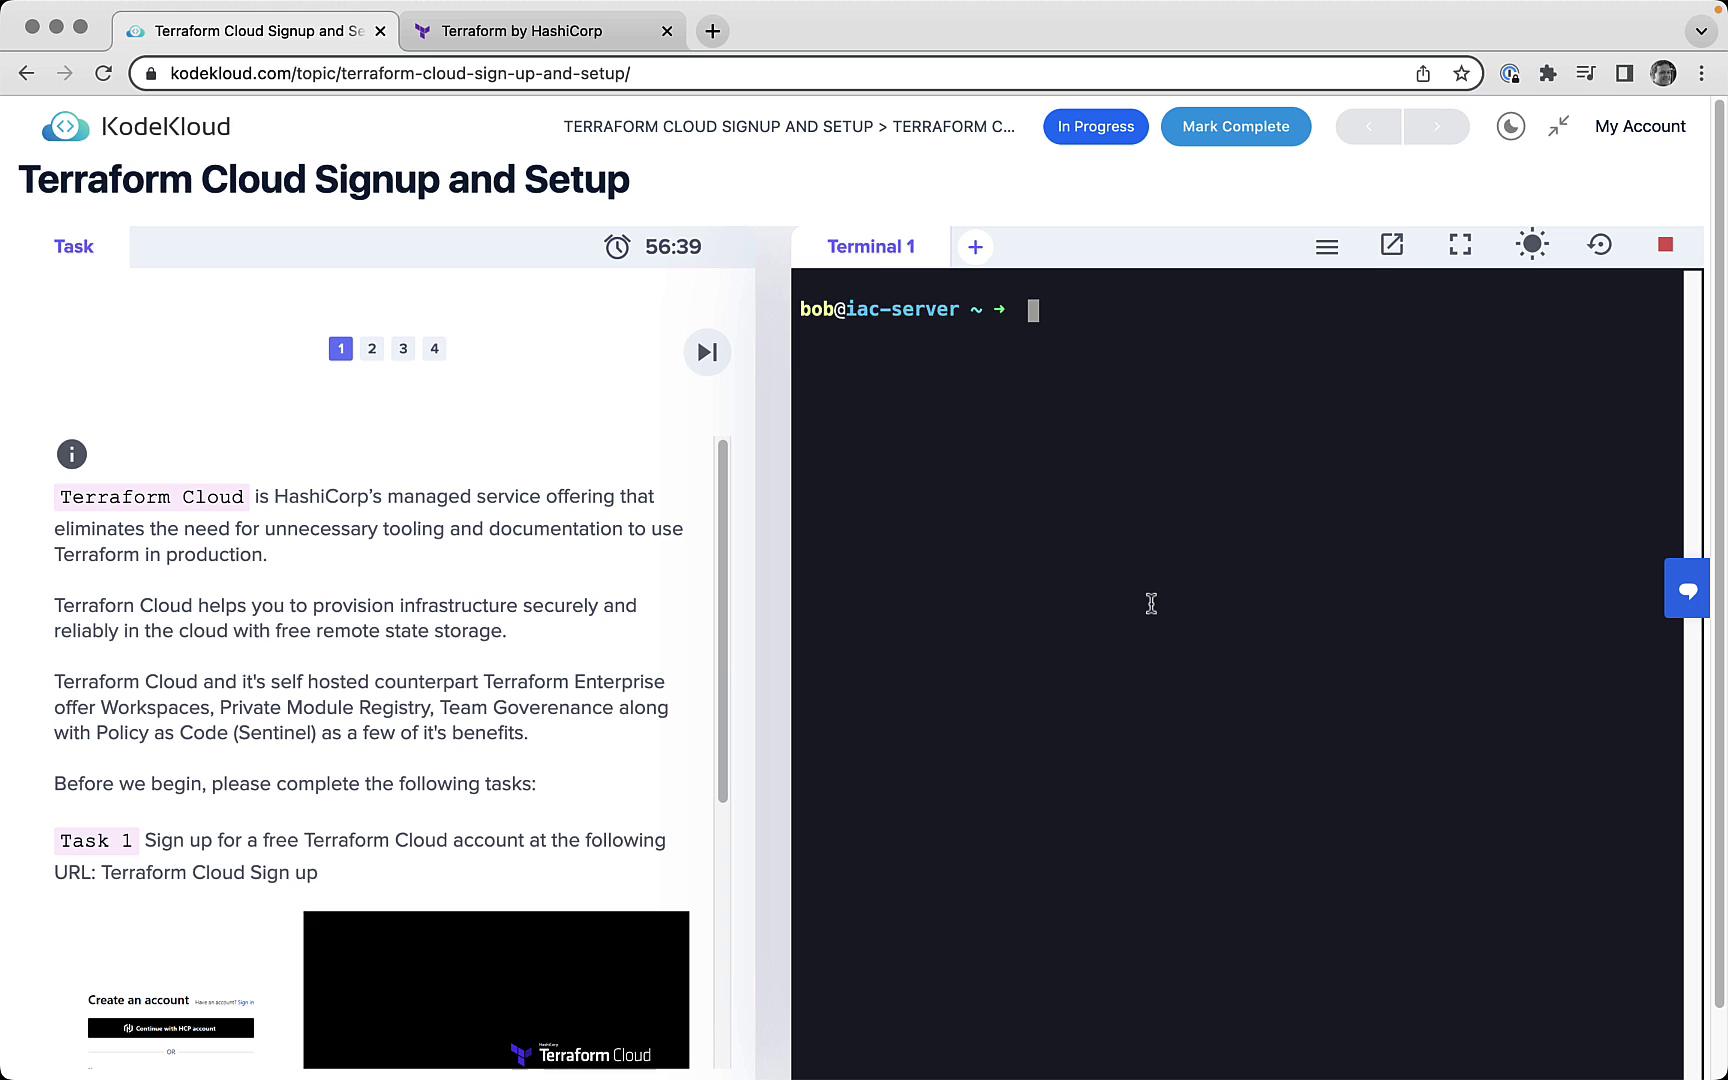The height and width of the screenshot is (1080, 1728).
Task: Click the red stop lab button
Action: pos(1665,245)
